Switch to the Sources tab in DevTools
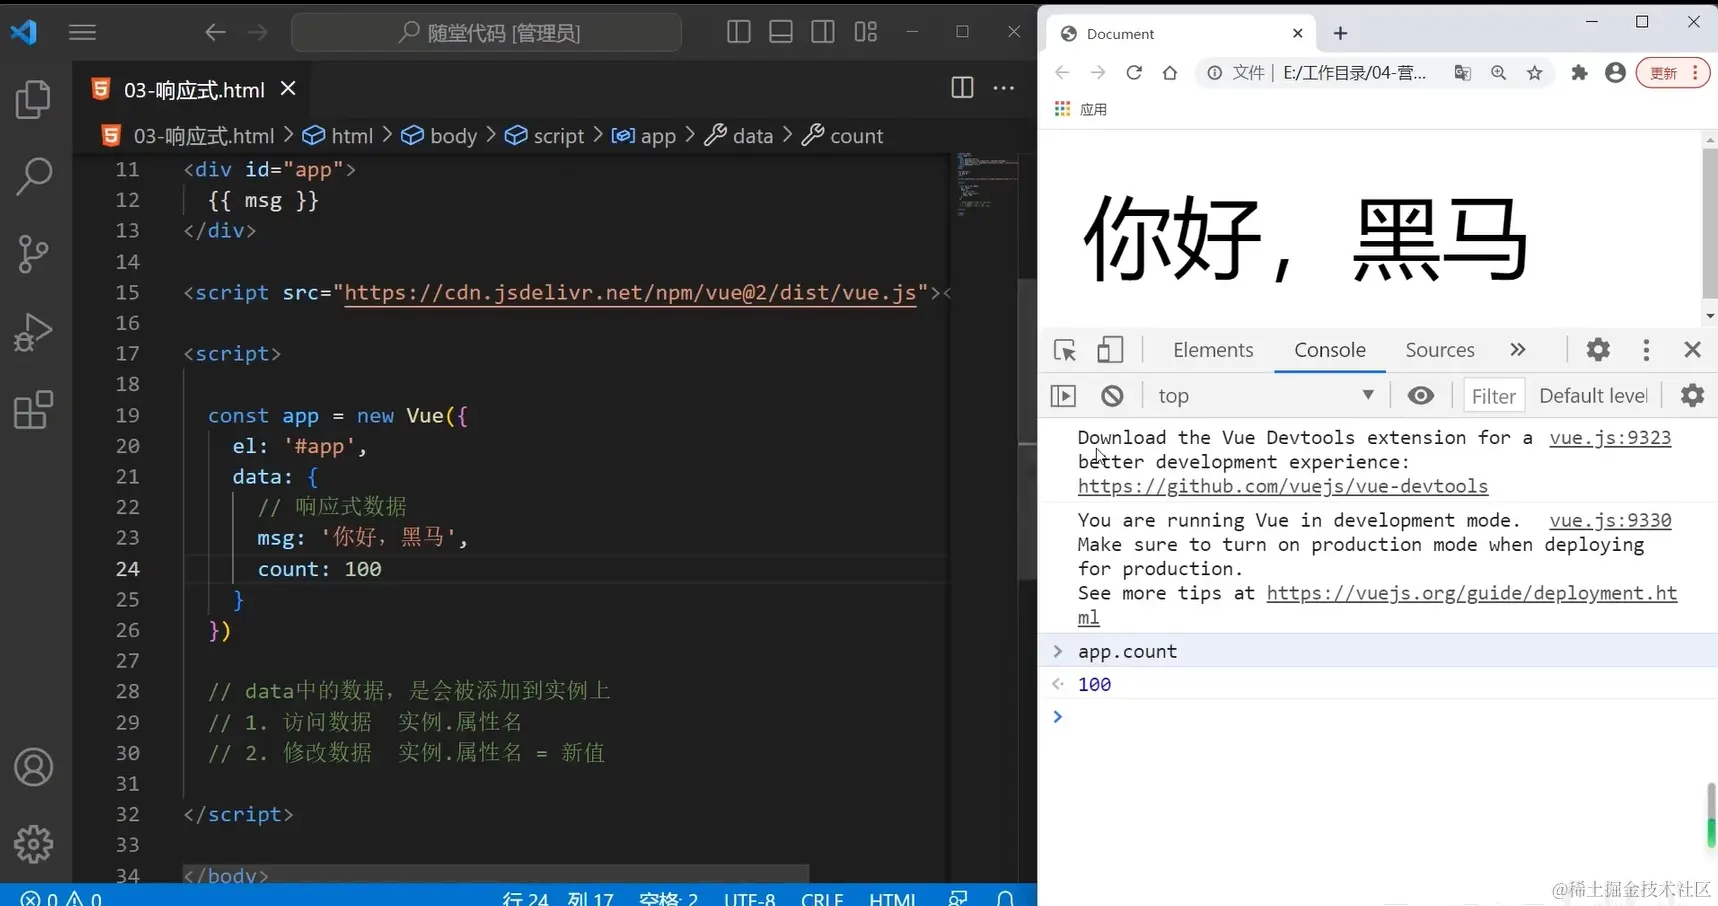The height and width of the screenshot is (906, 1718). [1439, 350]
